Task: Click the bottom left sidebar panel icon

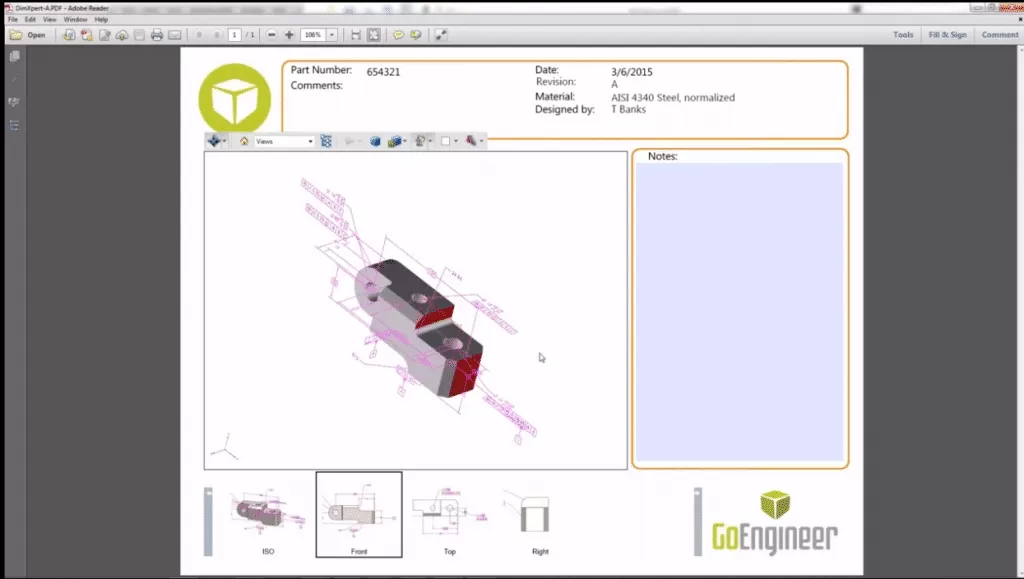Action: [x=14, y=125]
